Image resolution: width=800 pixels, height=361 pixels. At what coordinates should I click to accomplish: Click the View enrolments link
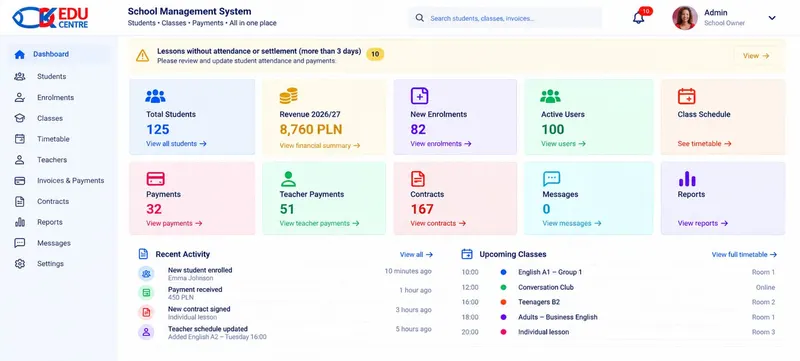(440, 144)
